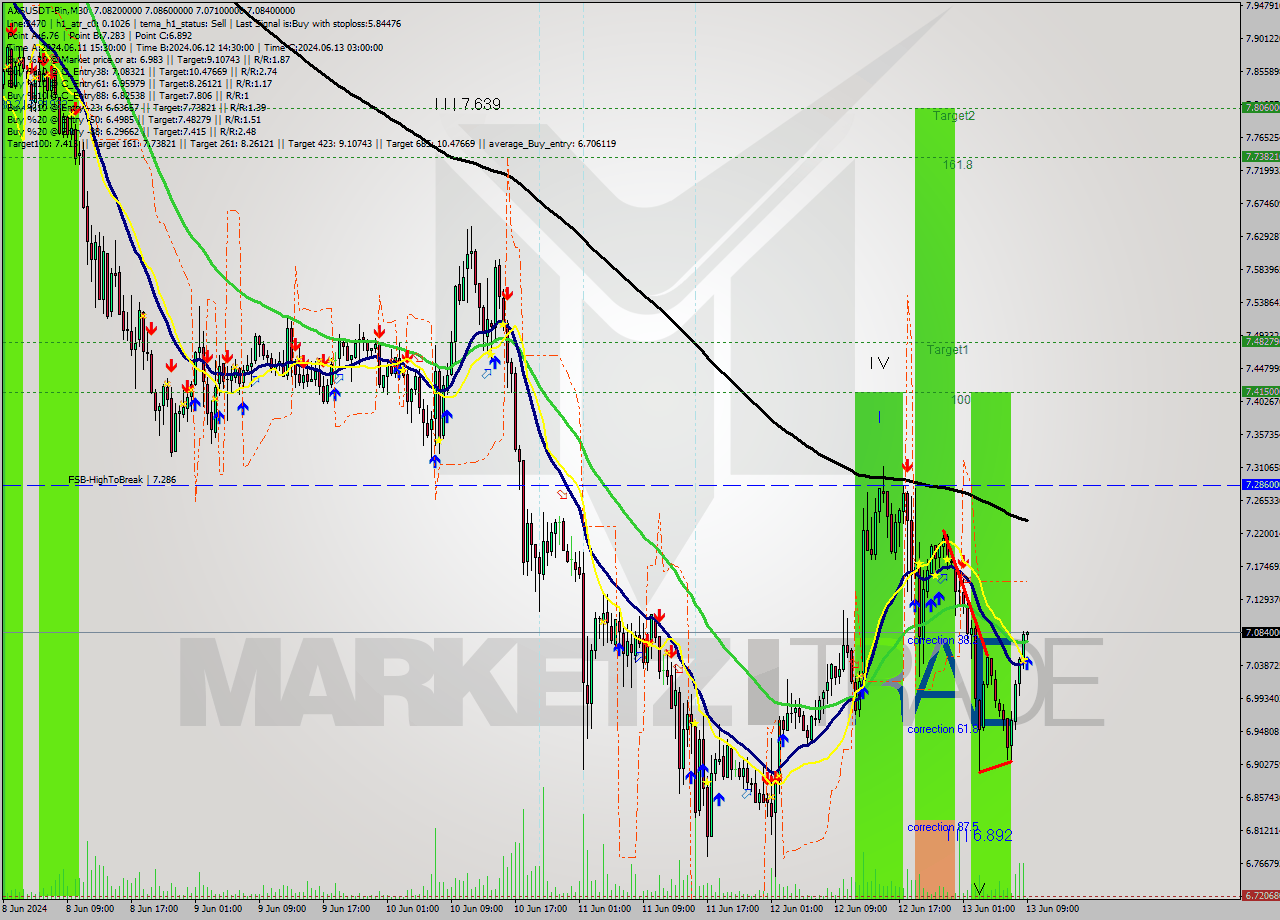Click the AXSUSDT-Bin,M30 symbol title
This screenshot has height=920, width=1280.
(x=46, y=10)
